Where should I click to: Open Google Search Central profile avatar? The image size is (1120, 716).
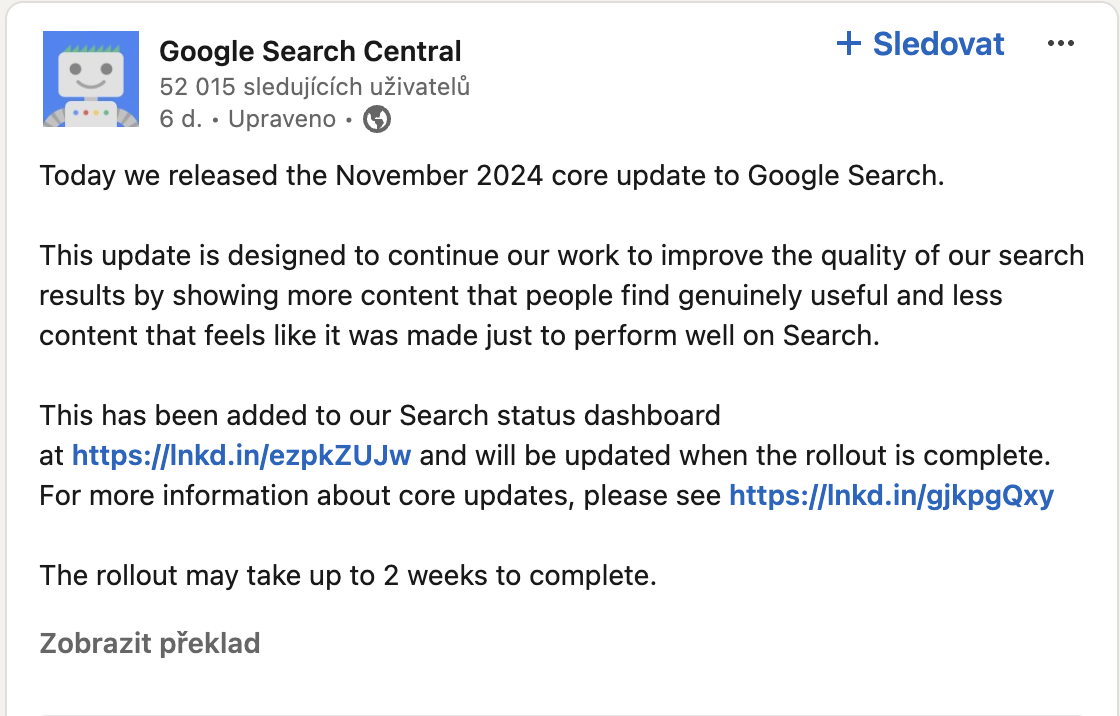pos(91,79)
